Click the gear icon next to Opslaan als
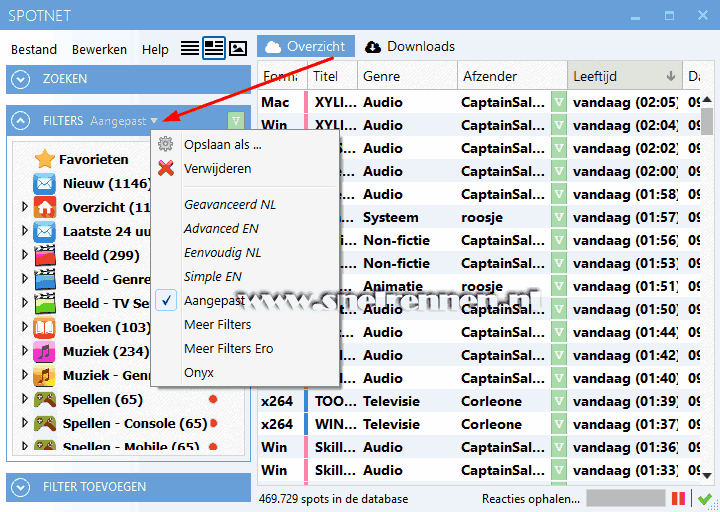 (166, 144)
